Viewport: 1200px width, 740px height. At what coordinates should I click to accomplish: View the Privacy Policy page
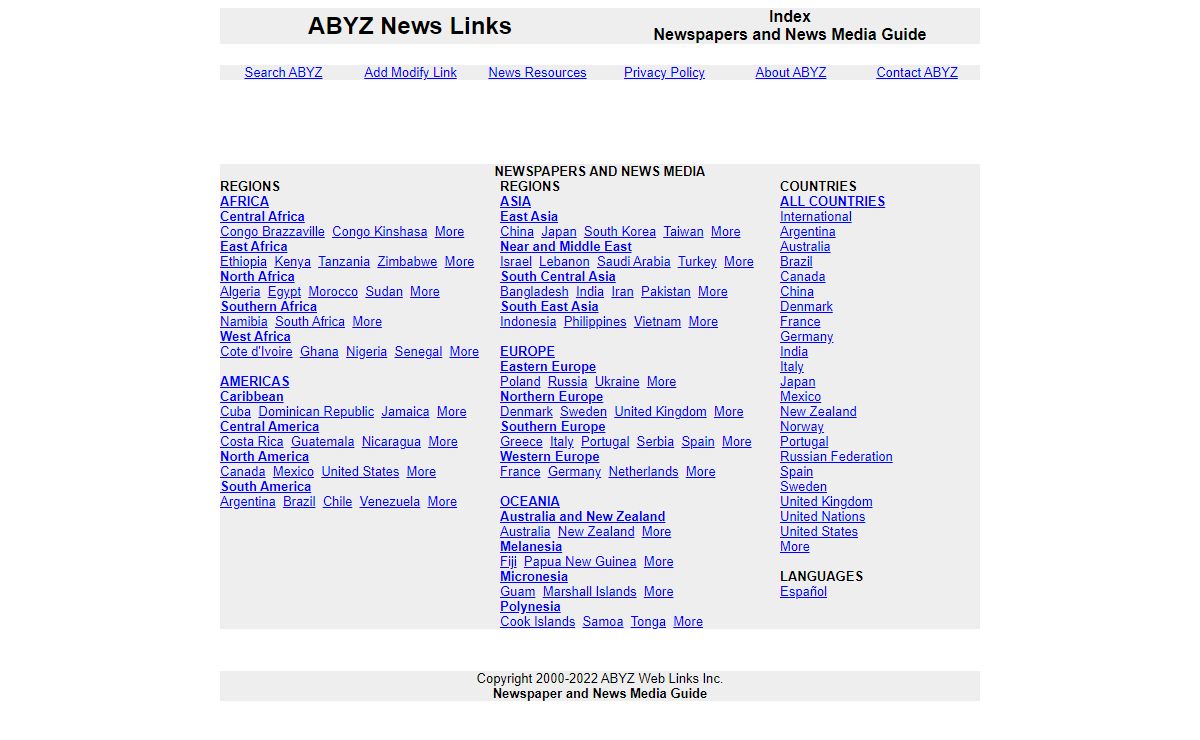[664, 72]
